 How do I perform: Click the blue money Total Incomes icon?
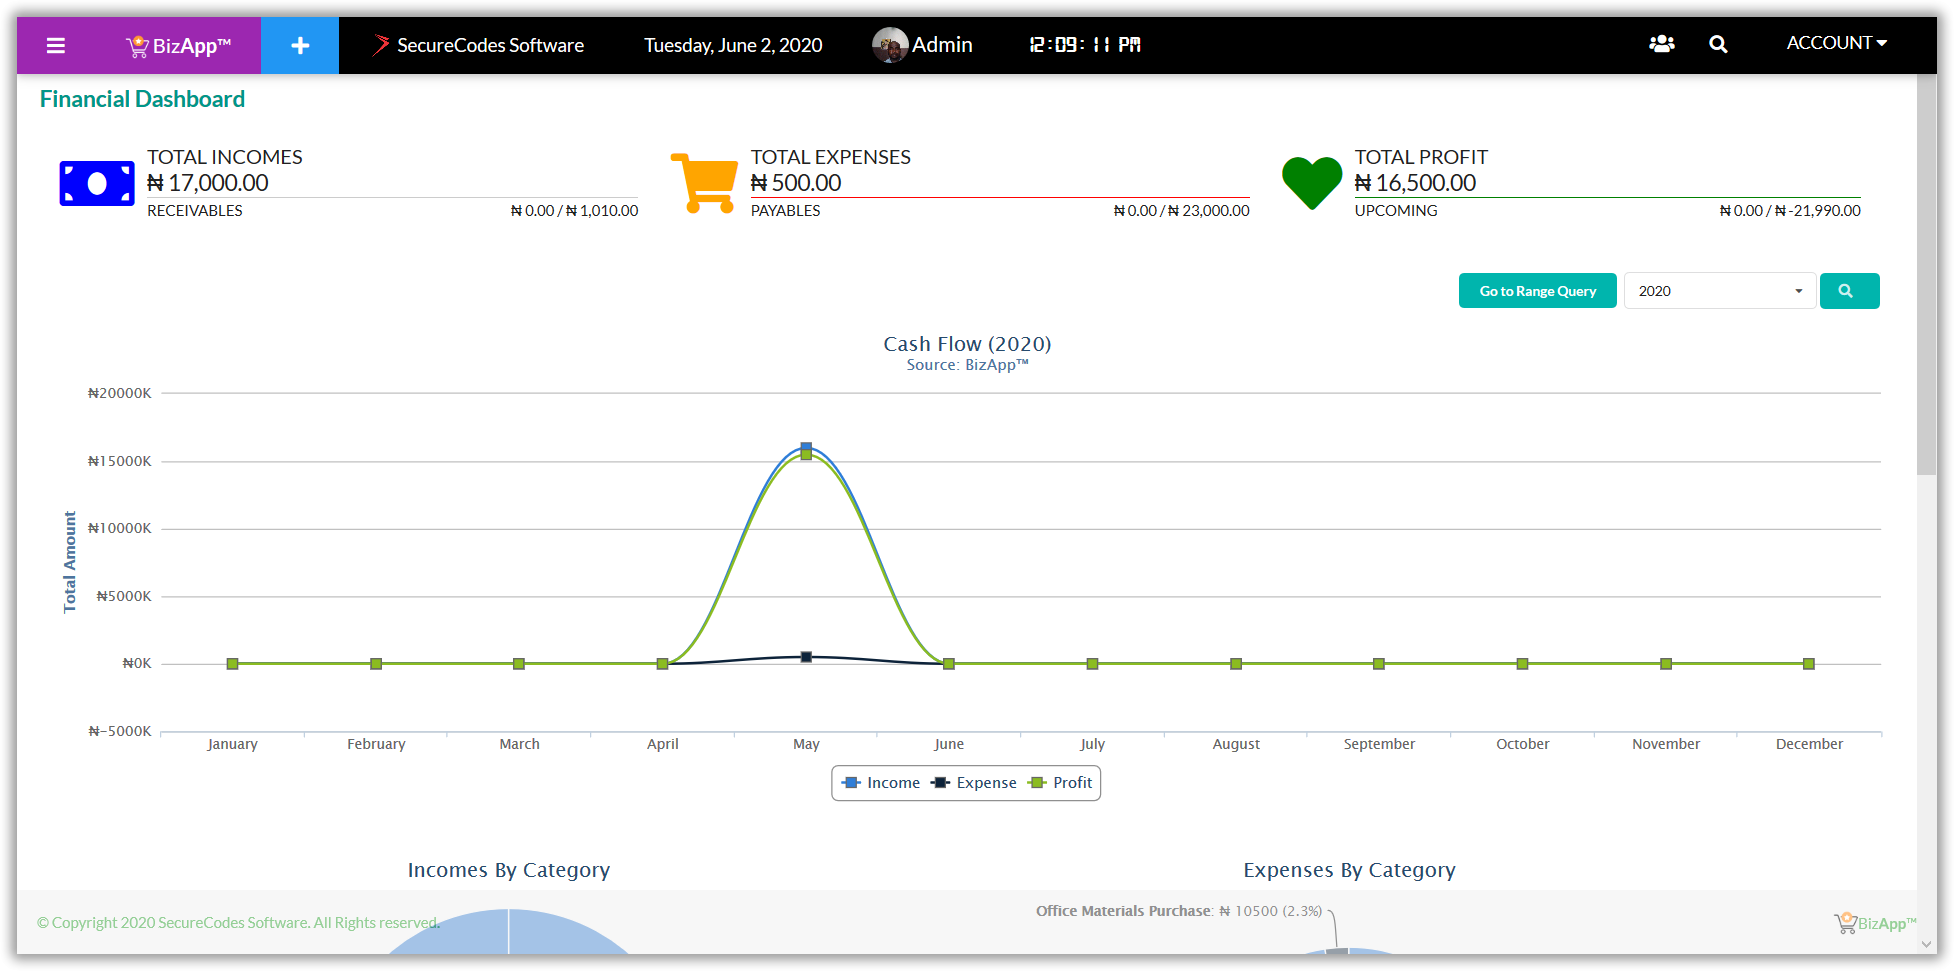pos(97,184)
